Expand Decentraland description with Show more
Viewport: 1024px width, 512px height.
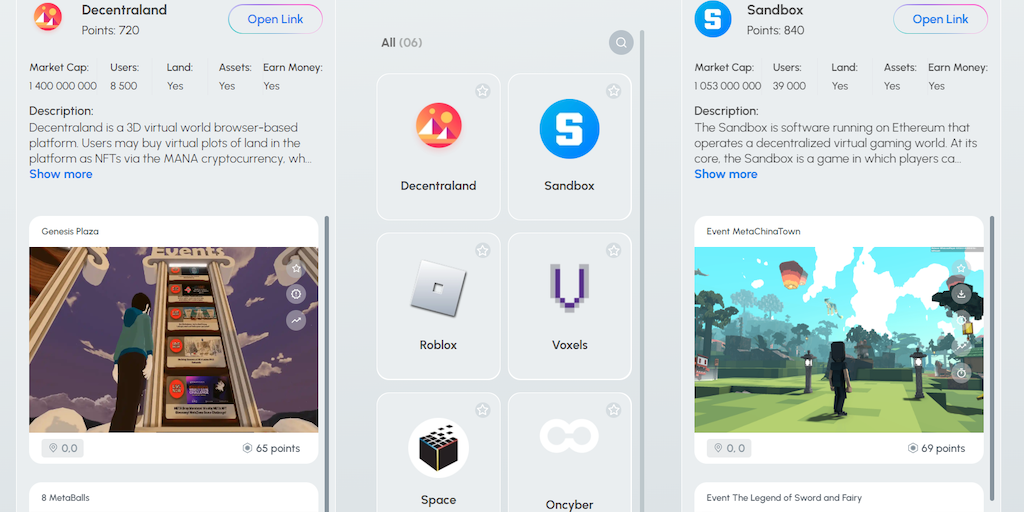(61, 174)
